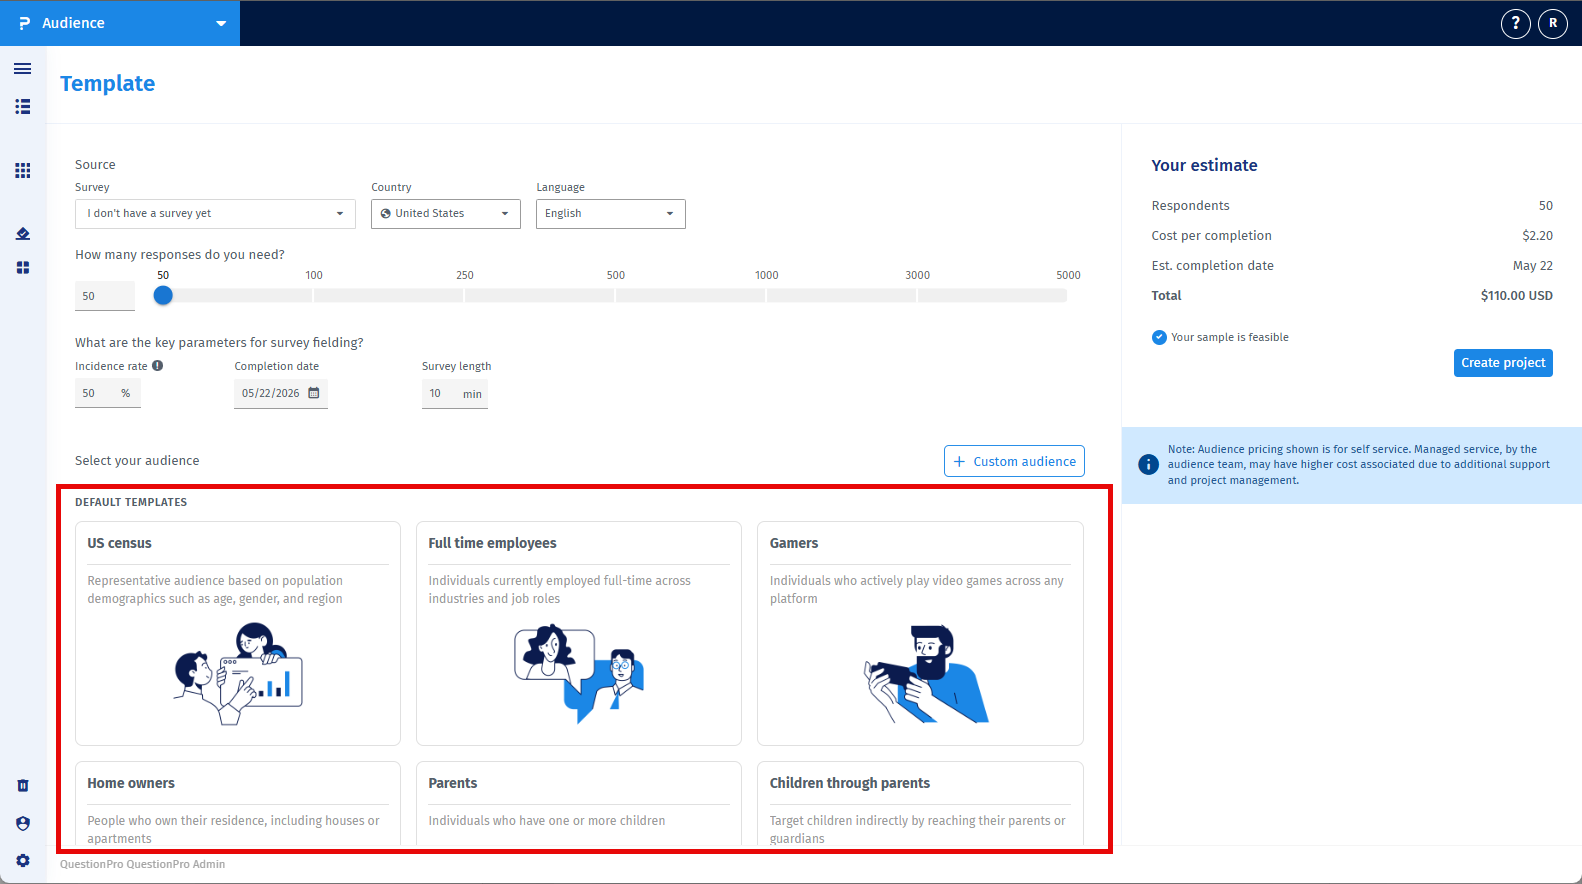Click the May 22 estimated completion date
The image size is (1582, 884).
[x=1533, y=266]
